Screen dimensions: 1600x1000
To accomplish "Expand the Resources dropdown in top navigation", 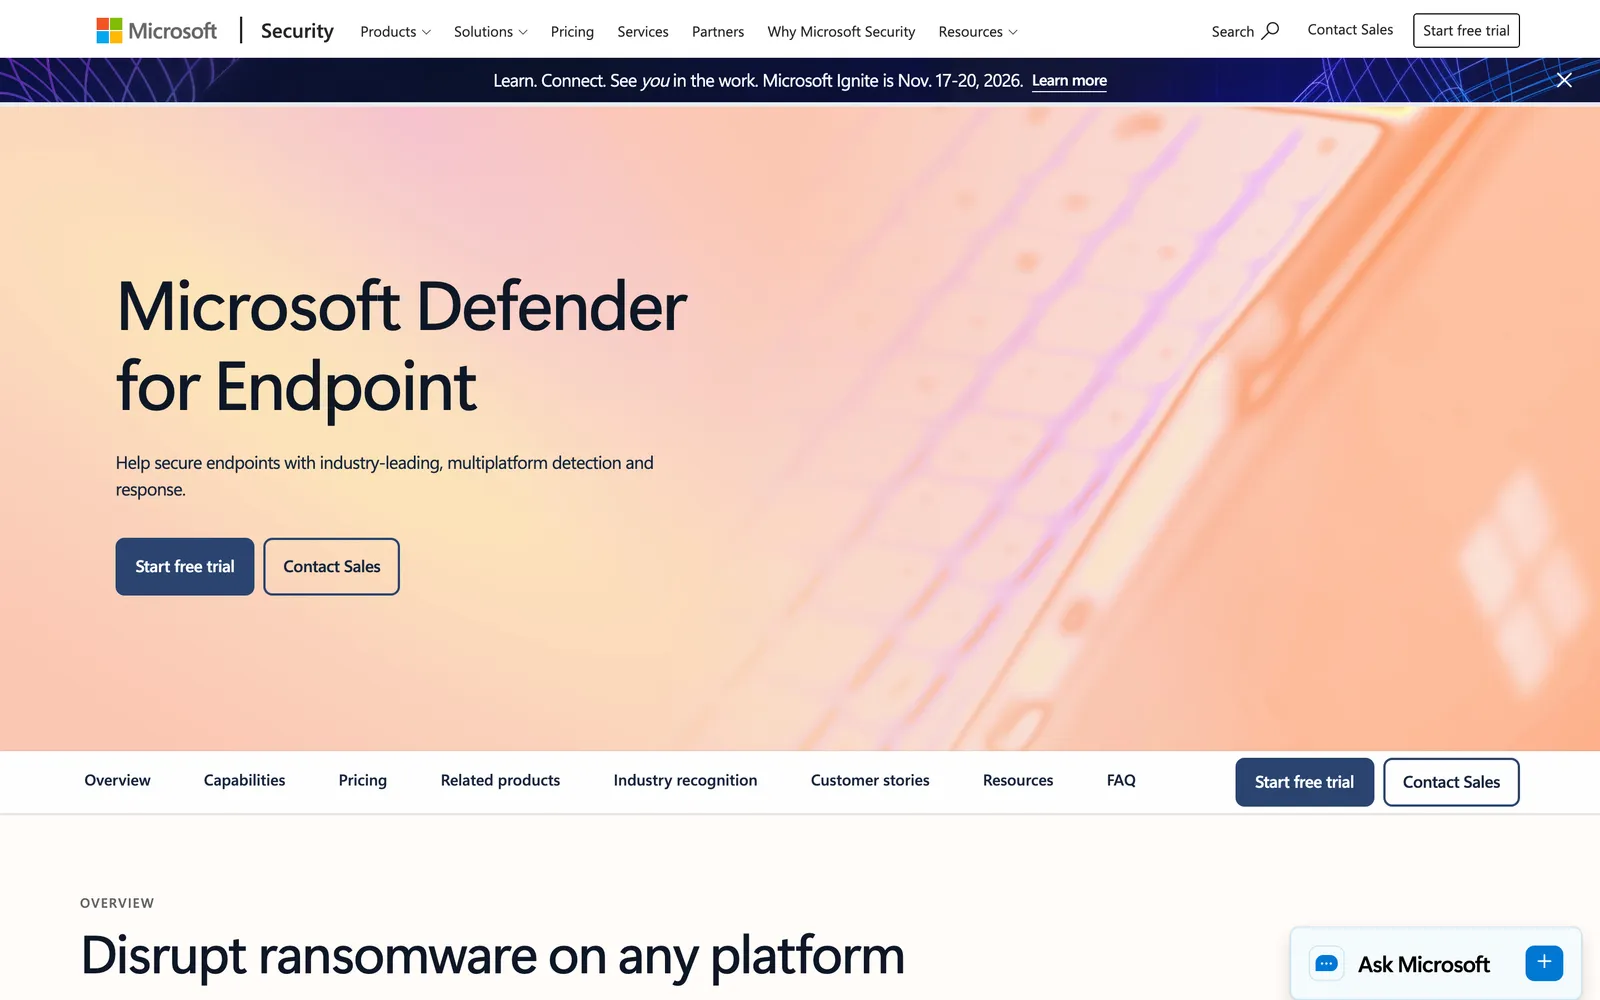I will (977, 32).
